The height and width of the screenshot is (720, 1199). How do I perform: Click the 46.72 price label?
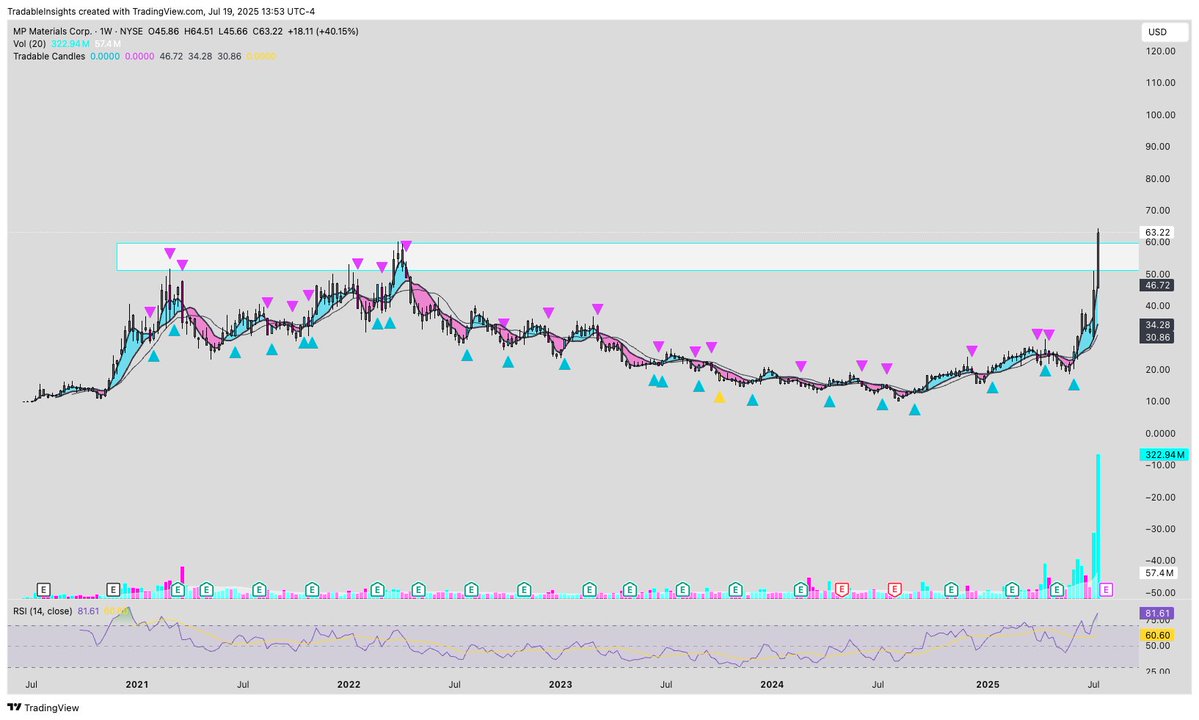pos(1157,285)
